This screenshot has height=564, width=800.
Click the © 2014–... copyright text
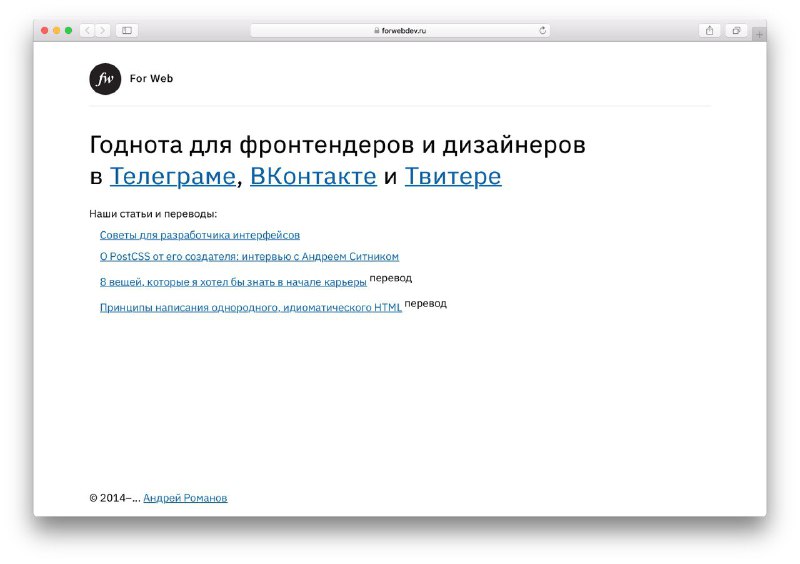115,498
